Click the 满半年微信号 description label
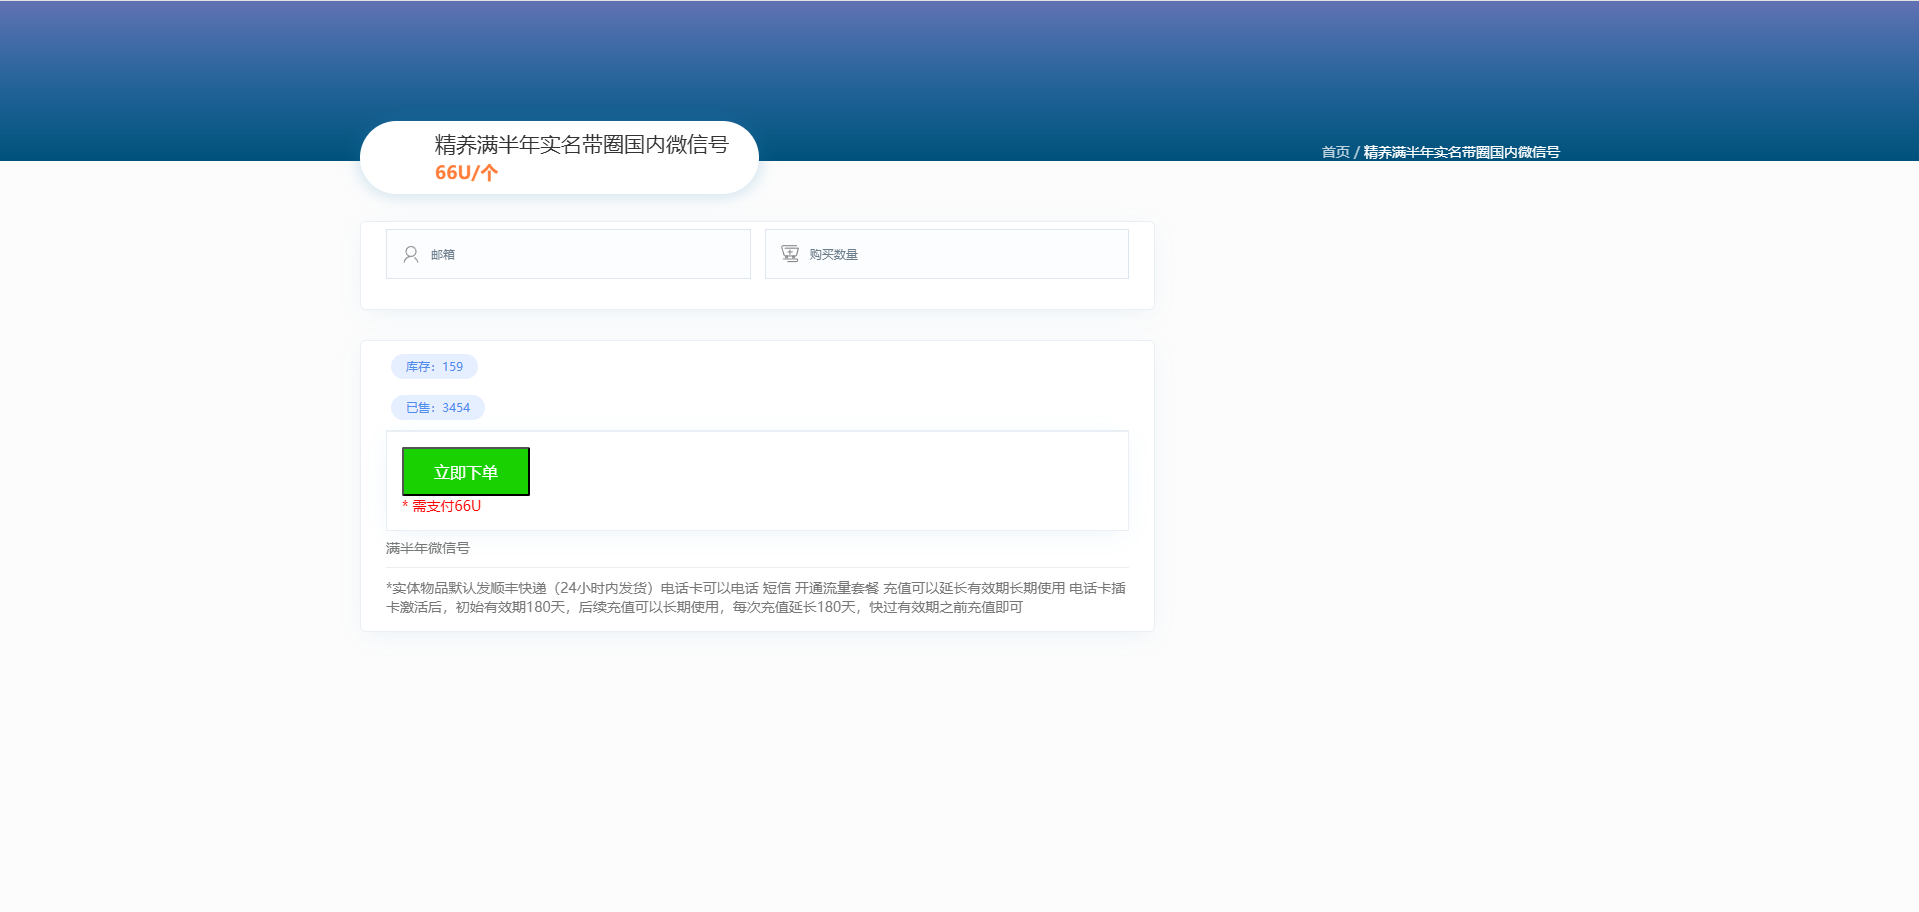This screenshot has height=912, width=1919. (x=428, y=548)
